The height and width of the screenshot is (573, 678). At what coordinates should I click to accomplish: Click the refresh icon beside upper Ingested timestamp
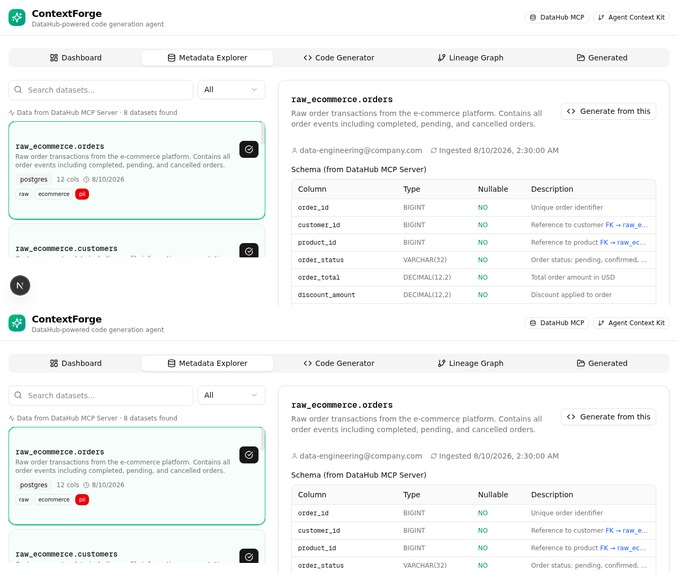pyautogui.click(x=434, y=150)
